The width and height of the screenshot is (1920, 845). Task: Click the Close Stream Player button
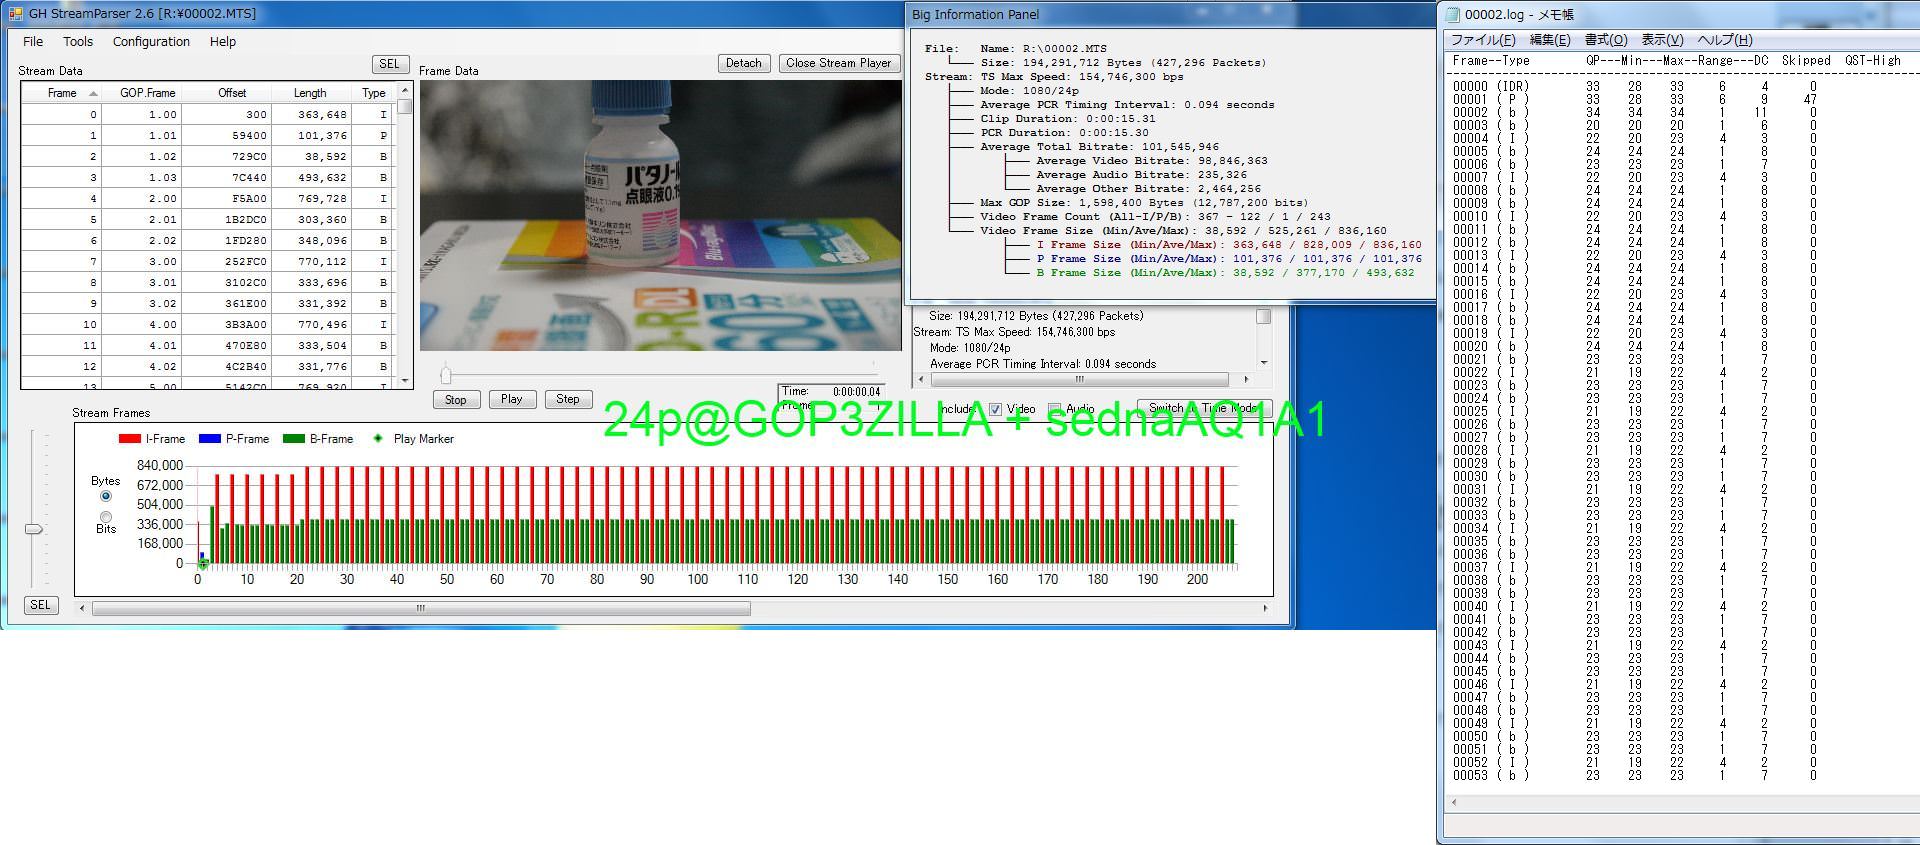[838, 63]
